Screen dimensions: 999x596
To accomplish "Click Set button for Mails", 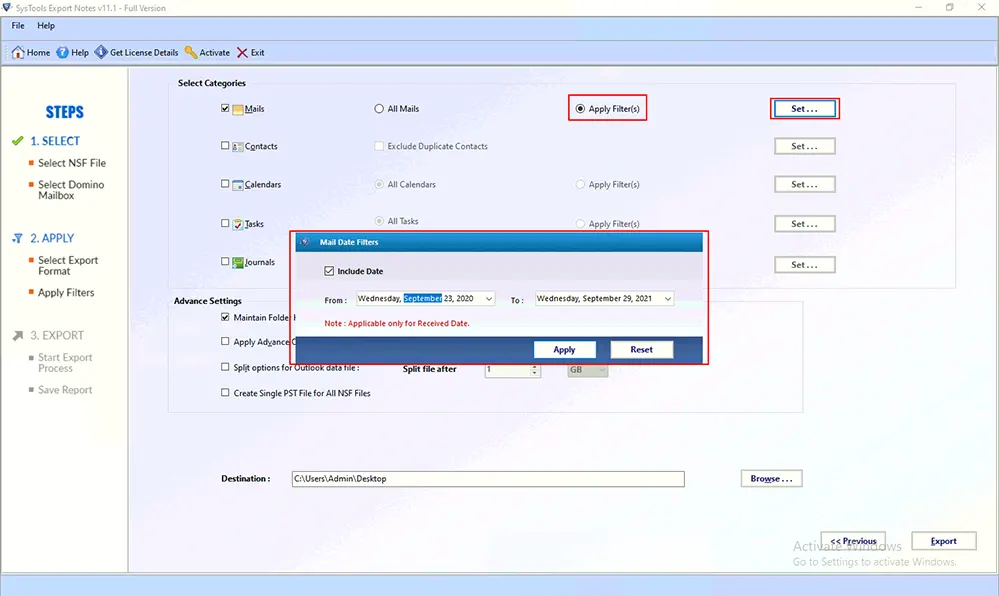I will click(805, 109).
